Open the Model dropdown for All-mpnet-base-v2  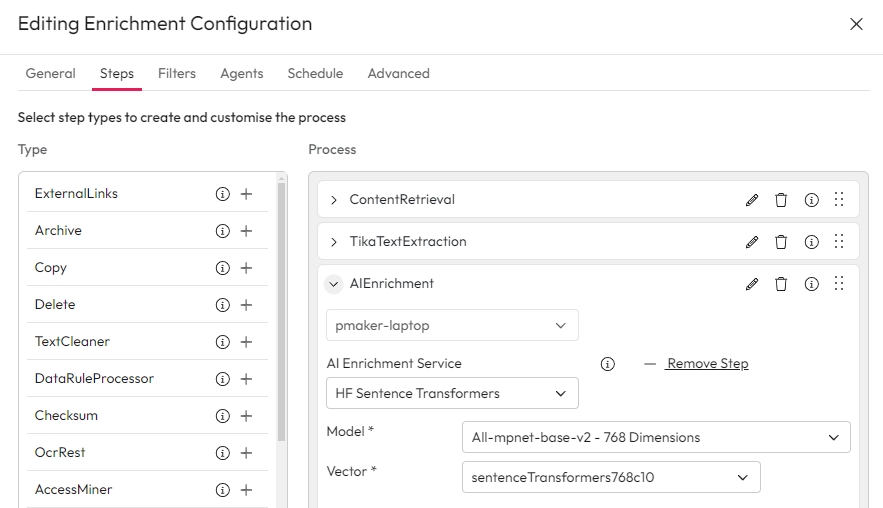pyautogui.click(x=655, y=437)
